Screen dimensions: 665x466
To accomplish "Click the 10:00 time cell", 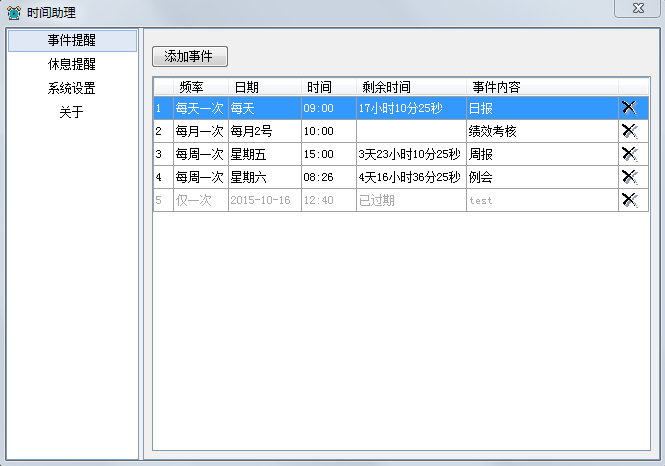I will [329, 131].
